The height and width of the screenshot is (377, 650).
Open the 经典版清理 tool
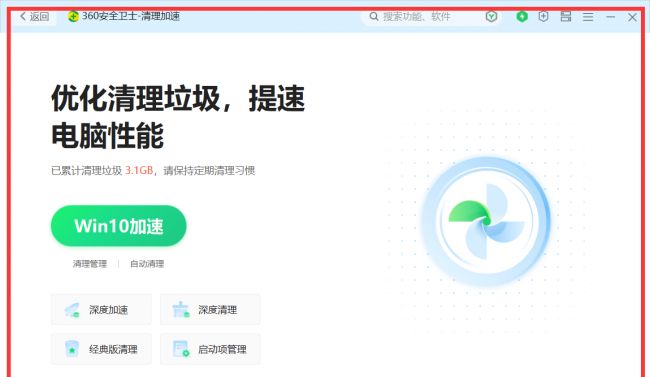point(101,349)
